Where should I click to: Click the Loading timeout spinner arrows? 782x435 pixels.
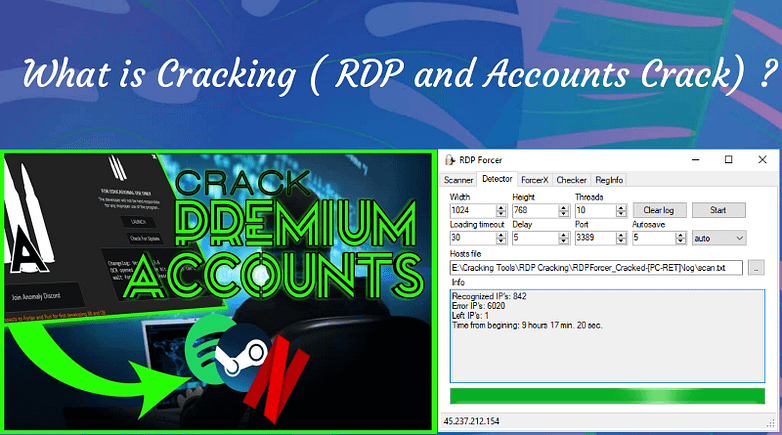501,238
